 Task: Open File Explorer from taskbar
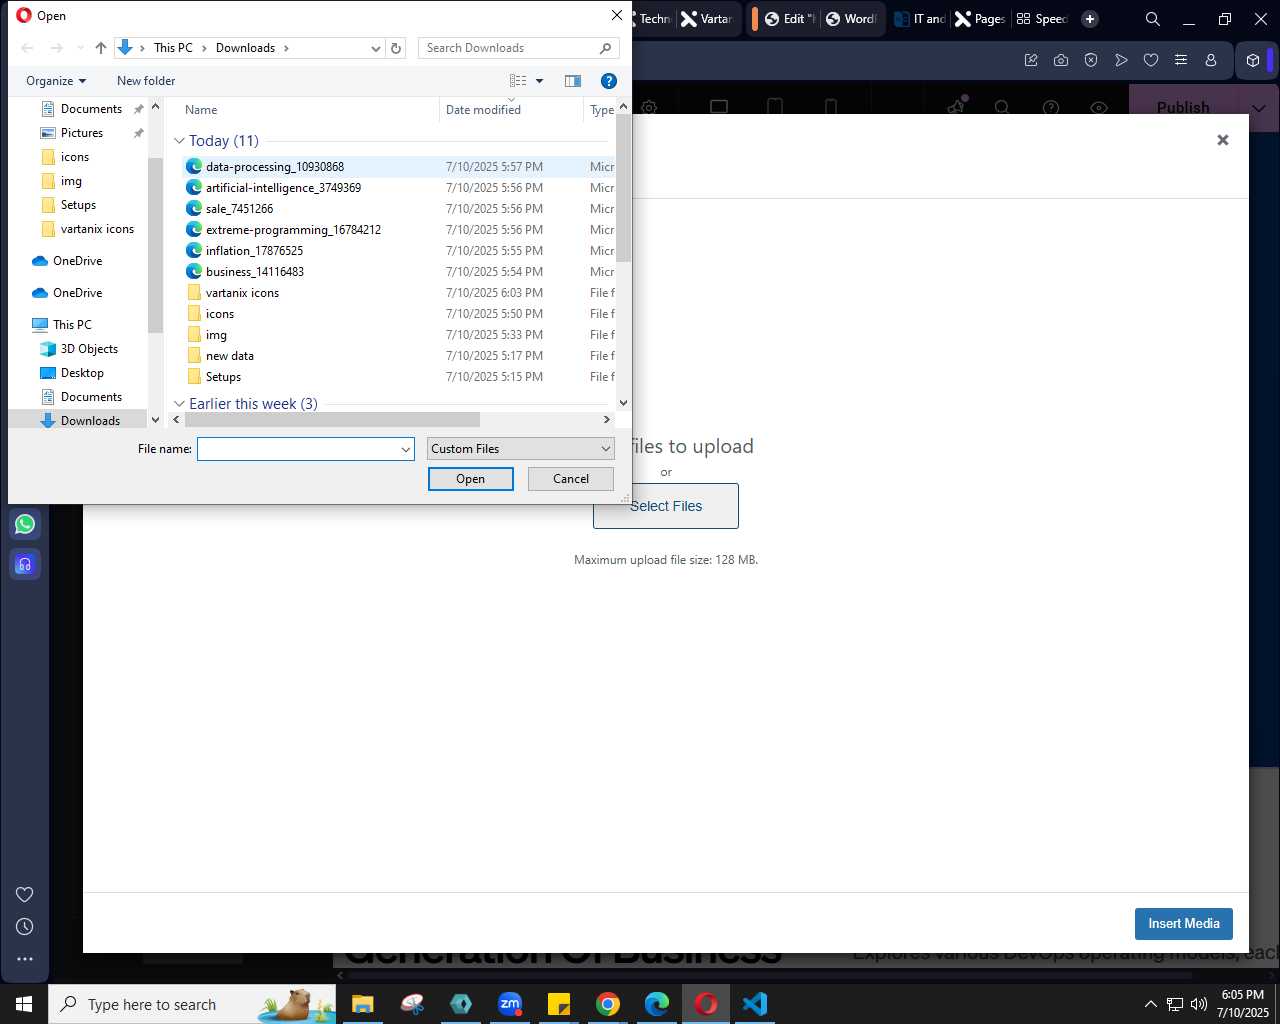pyautogui.click(x=363, y=1004)
